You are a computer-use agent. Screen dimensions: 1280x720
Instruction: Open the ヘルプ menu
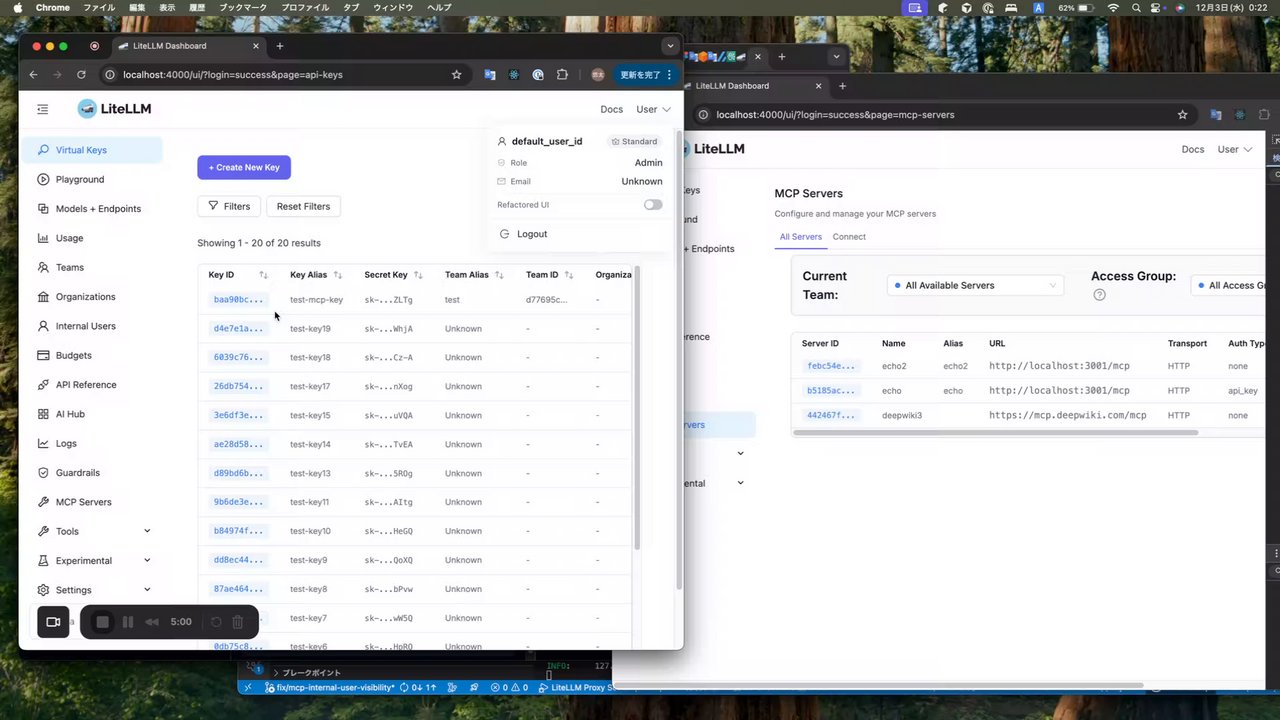coord(439,8)
